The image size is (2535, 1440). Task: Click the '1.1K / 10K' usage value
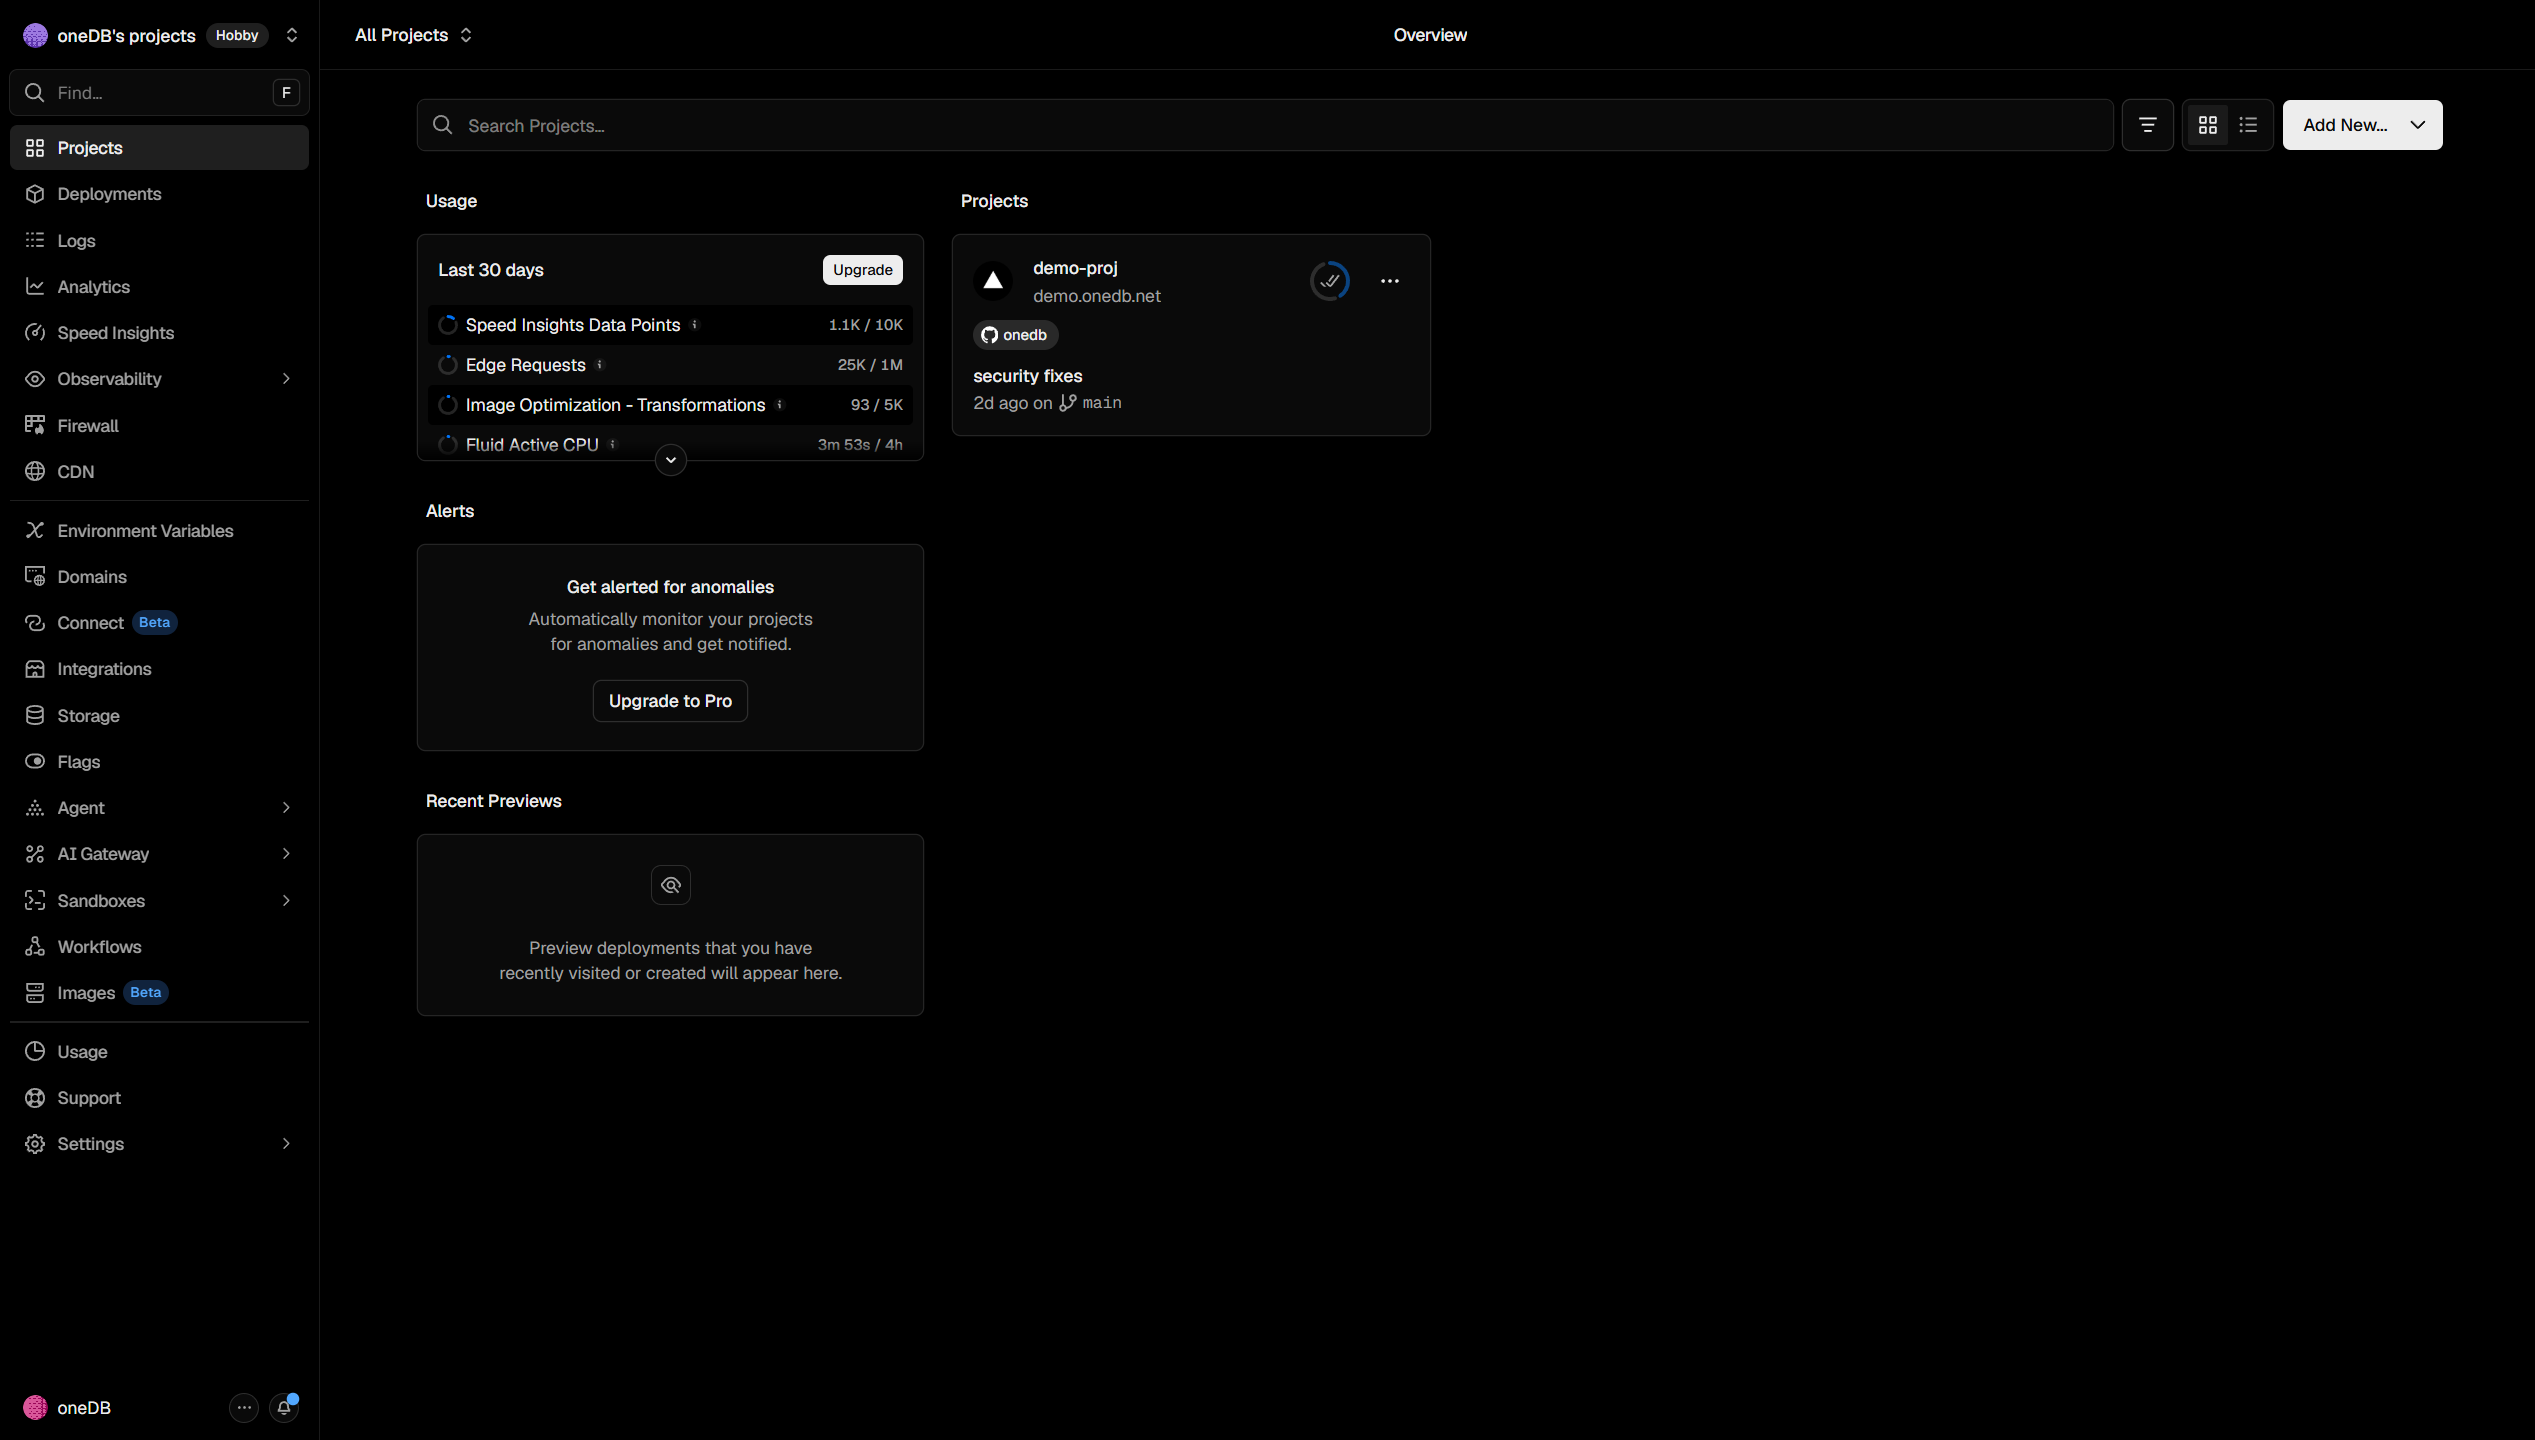[x=866, y=325]
